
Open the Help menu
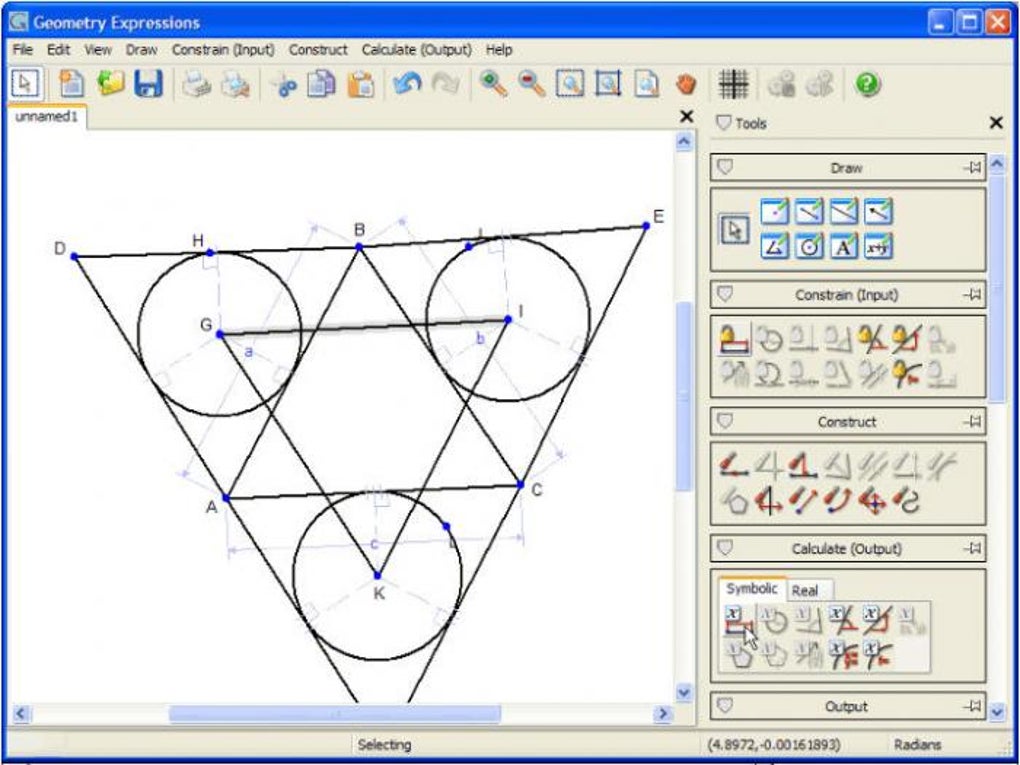point(499,49)
